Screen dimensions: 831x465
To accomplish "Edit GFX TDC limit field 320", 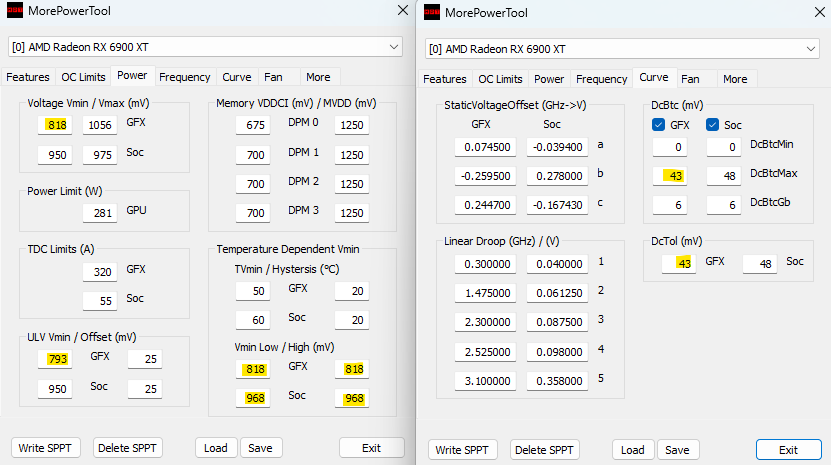I will 100,272.
